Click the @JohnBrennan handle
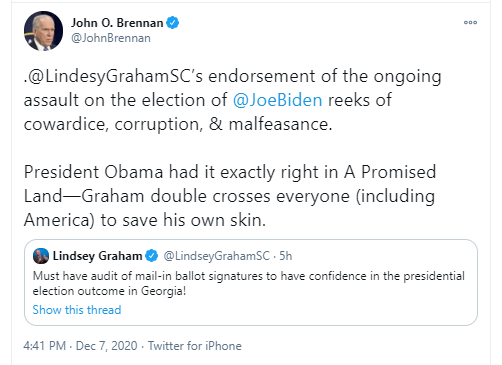 pyautogui.click(x=111, y=38)
